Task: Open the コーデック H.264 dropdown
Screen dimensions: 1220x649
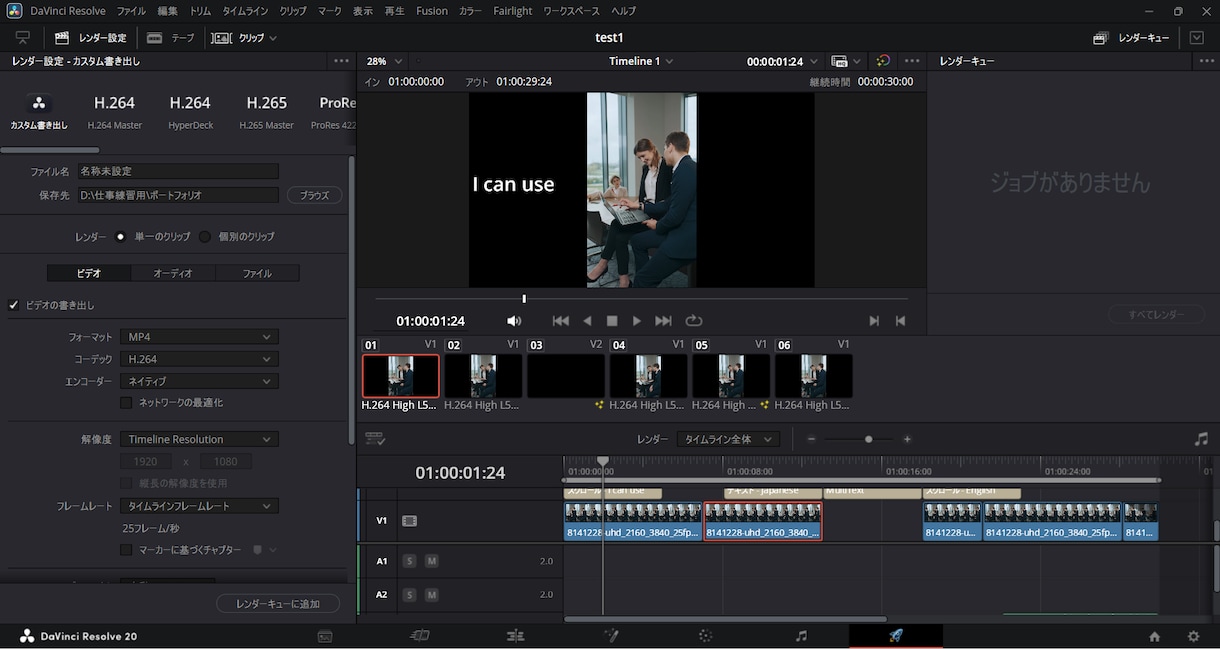Action: tap(199, 359)
